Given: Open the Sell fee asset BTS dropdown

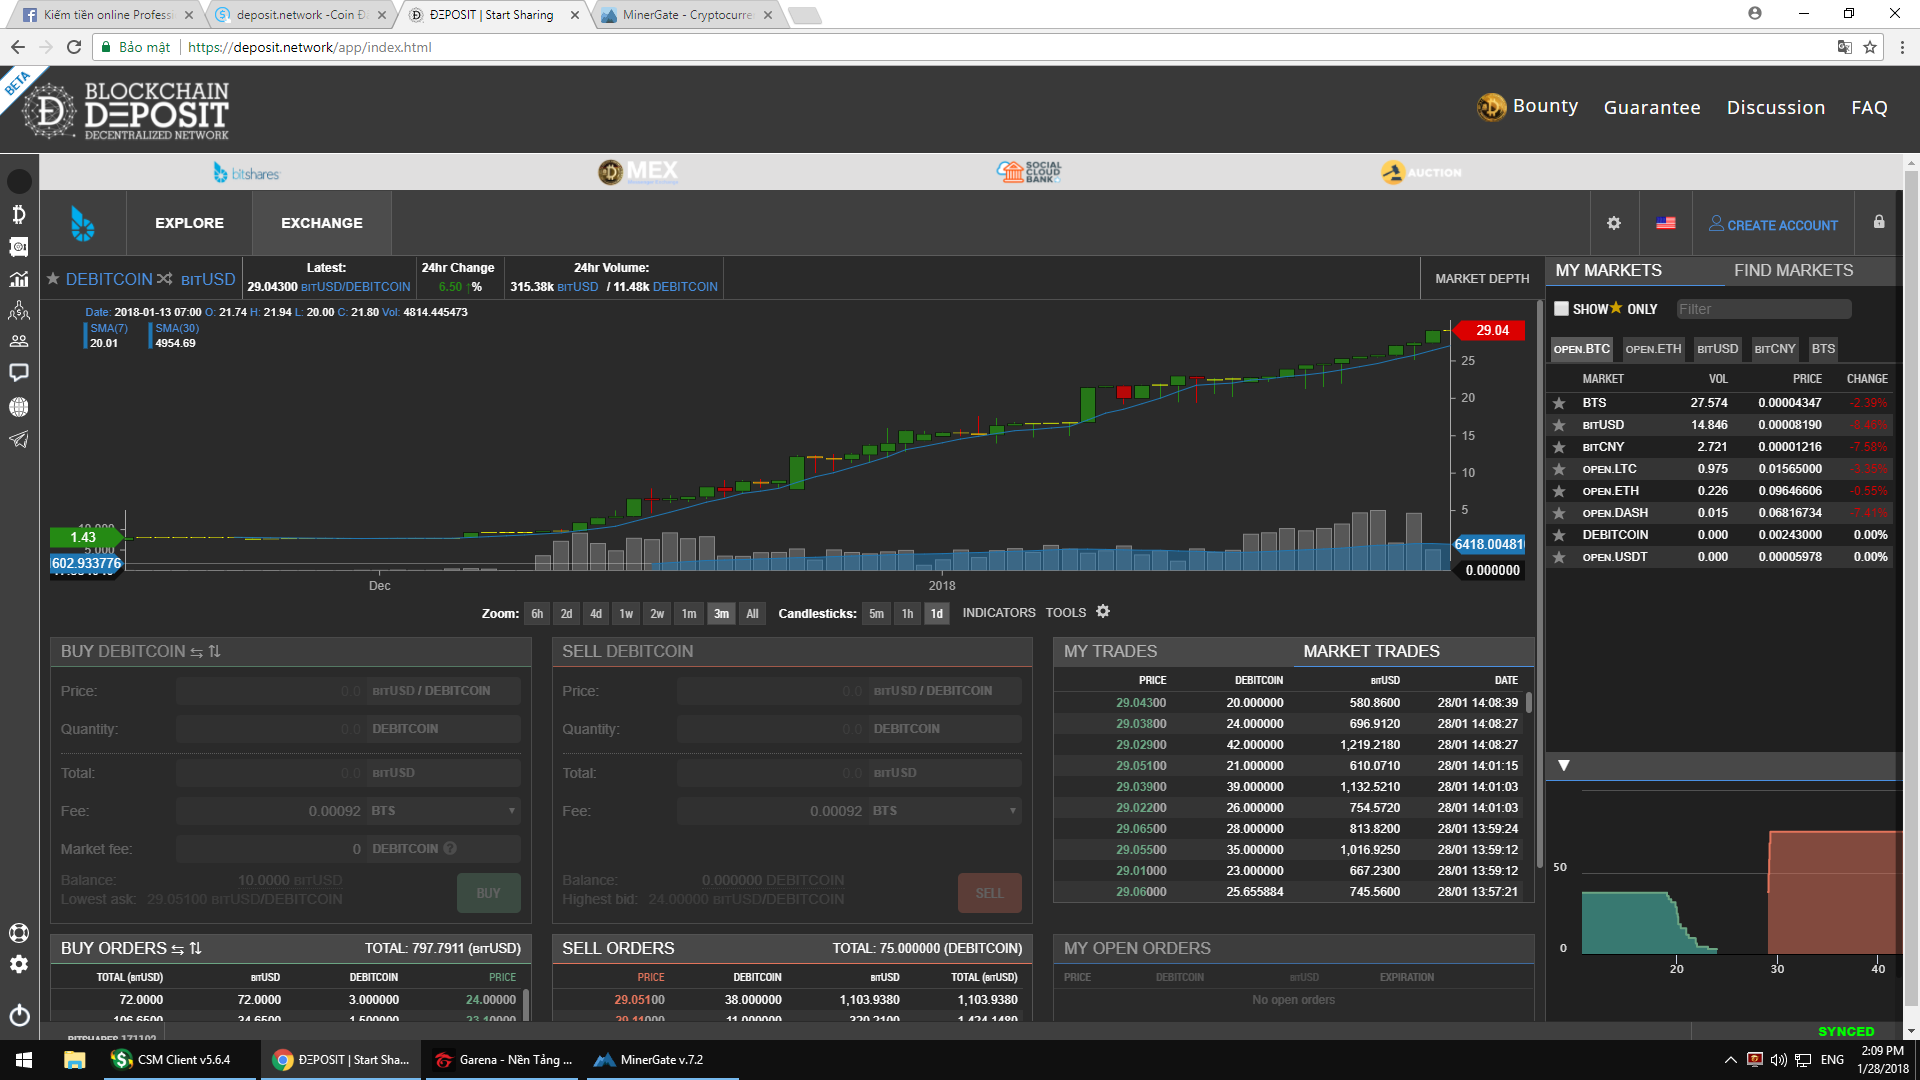Looking at the screenshot, I should (945, 811).
